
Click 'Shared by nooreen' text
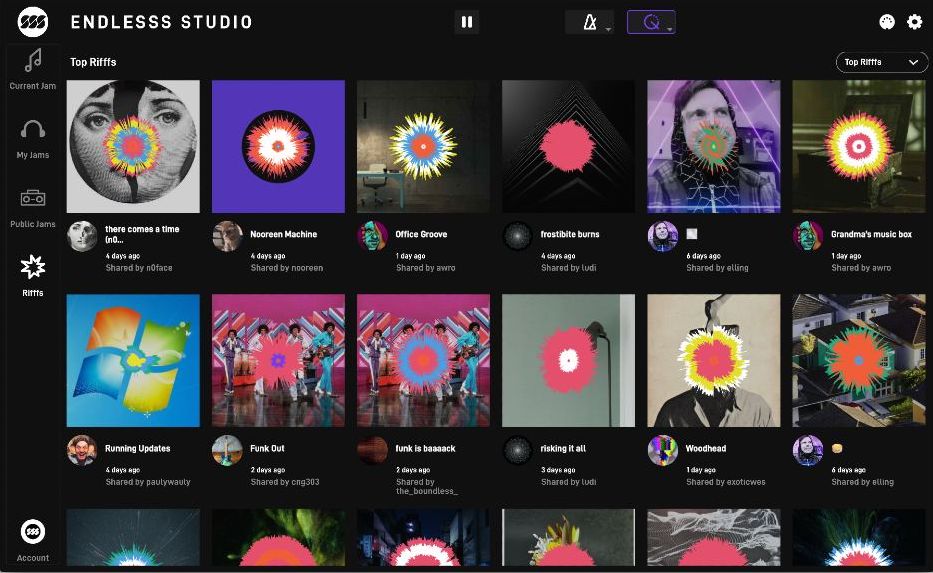pyautogui.click(x=287, y=268)
